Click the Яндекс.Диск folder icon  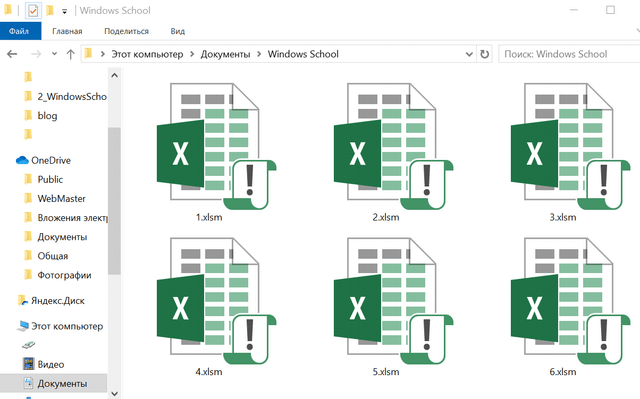point(22,301)
